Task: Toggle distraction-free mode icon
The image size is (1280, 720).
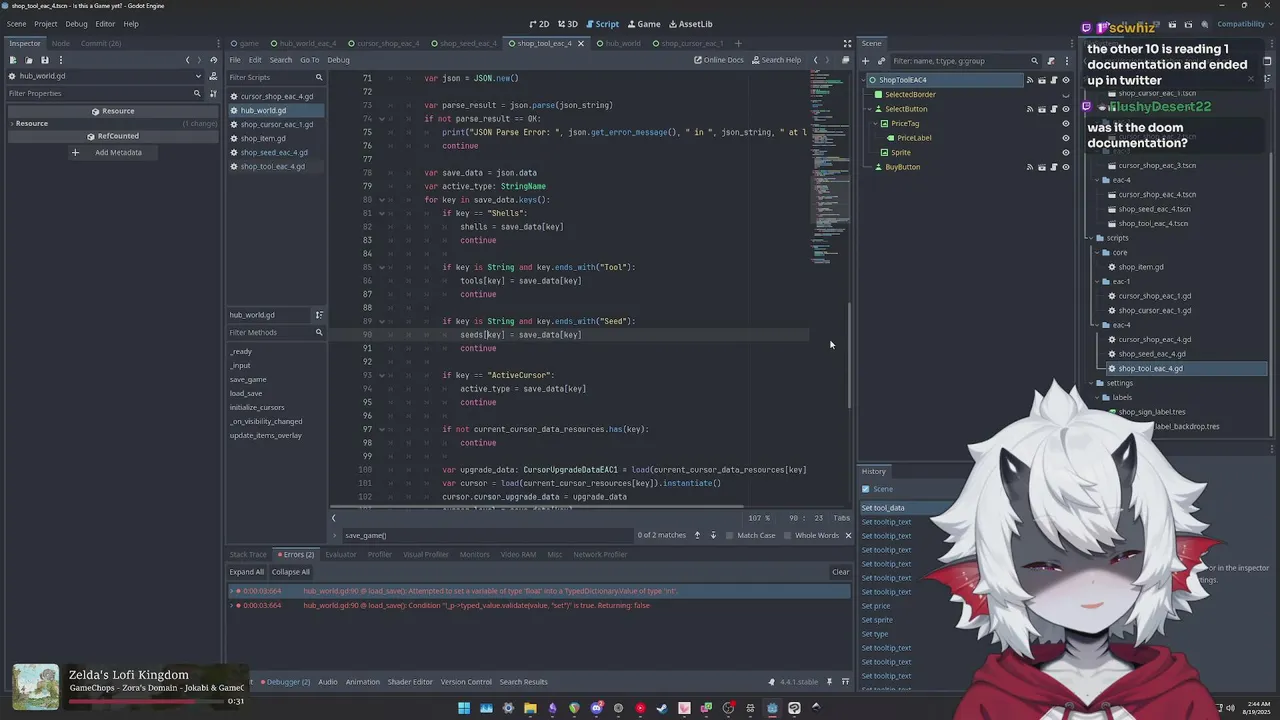Action: [847, 43]
